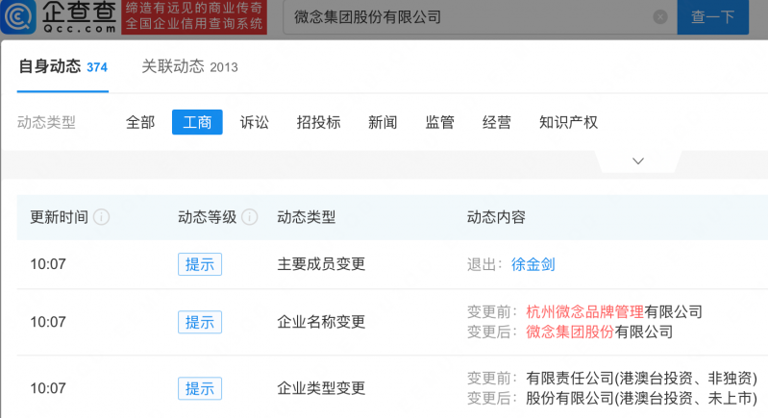The image size is (768, 418).
Task: Click the info icon beside 动态等级
Action: click(x=250, y=217)
